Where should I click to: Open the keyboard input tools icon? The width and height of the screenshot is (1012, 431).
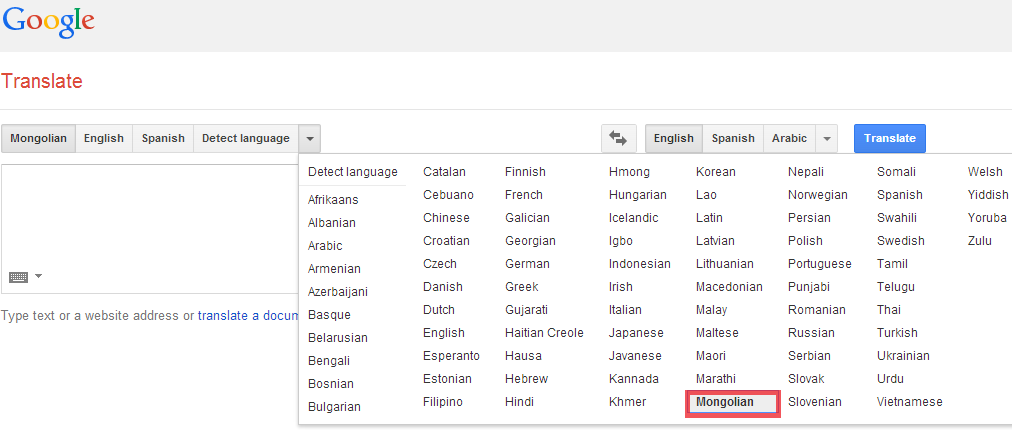(18, 277)
